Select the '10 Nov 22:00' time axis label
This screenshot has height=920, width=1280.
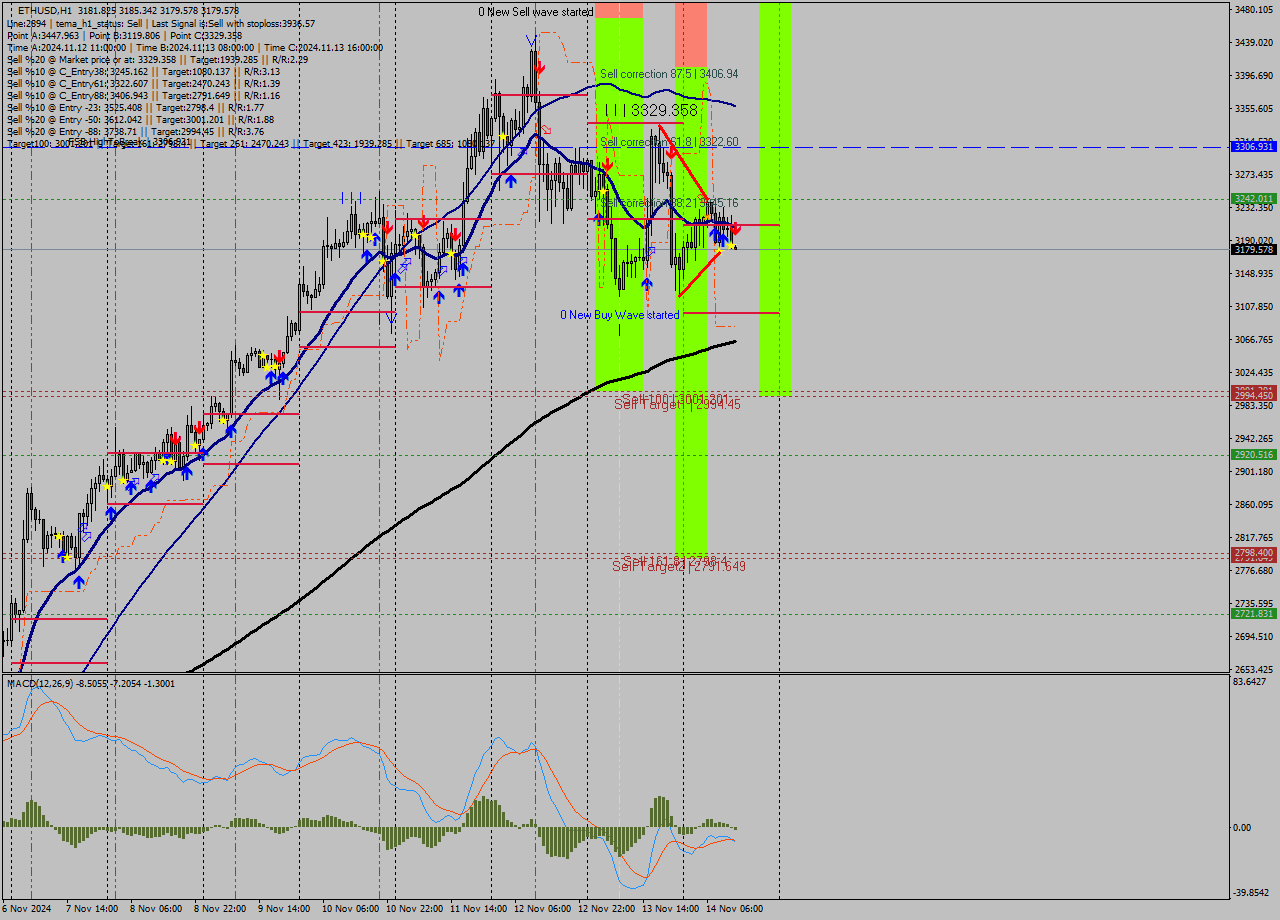pyautogui.click(x=414, y=909)
